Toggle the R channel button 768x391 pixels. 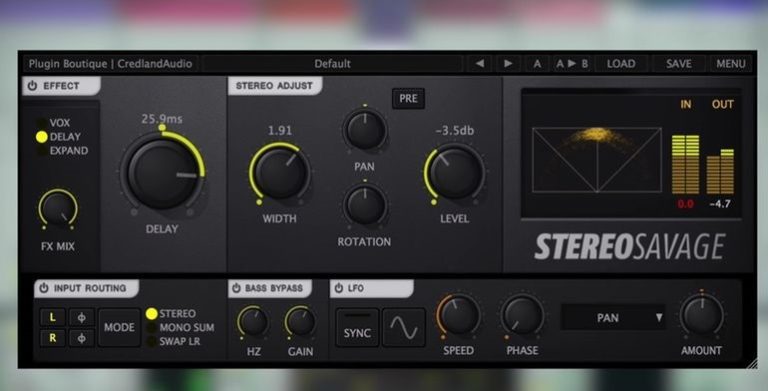(x=52, y=338)
